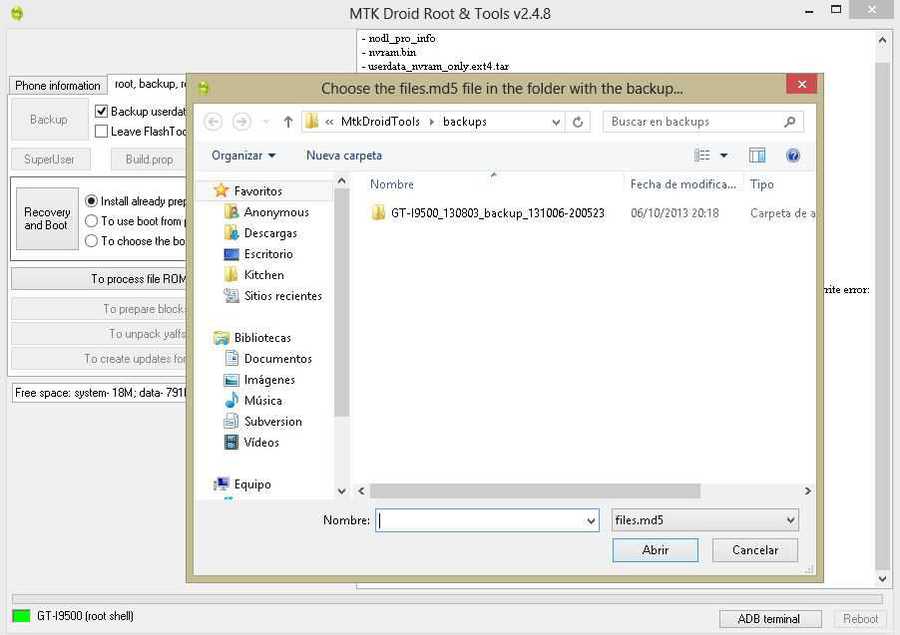Open the recent locations dropdown arrow
This screenshot has height=635, width=900.
(266, 122)
